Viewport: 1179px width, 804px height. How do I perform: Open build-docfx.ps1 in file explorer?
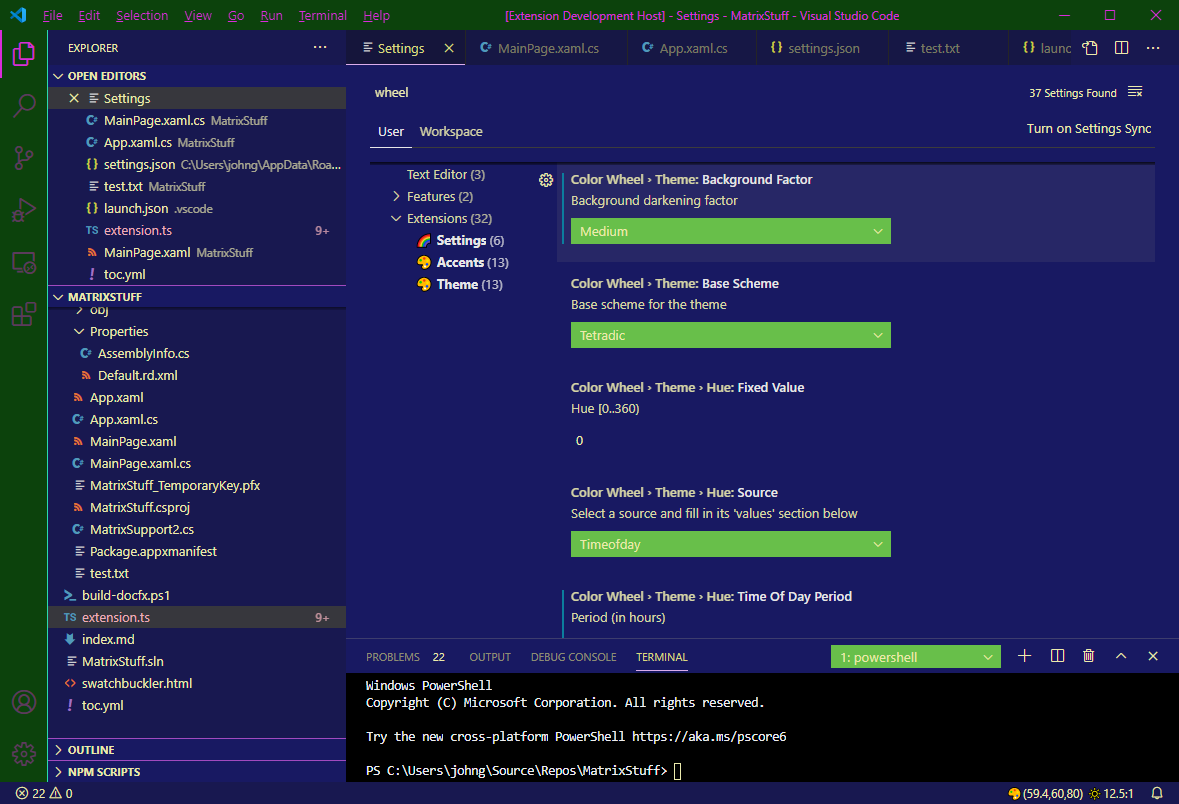(x=197, y=596)
